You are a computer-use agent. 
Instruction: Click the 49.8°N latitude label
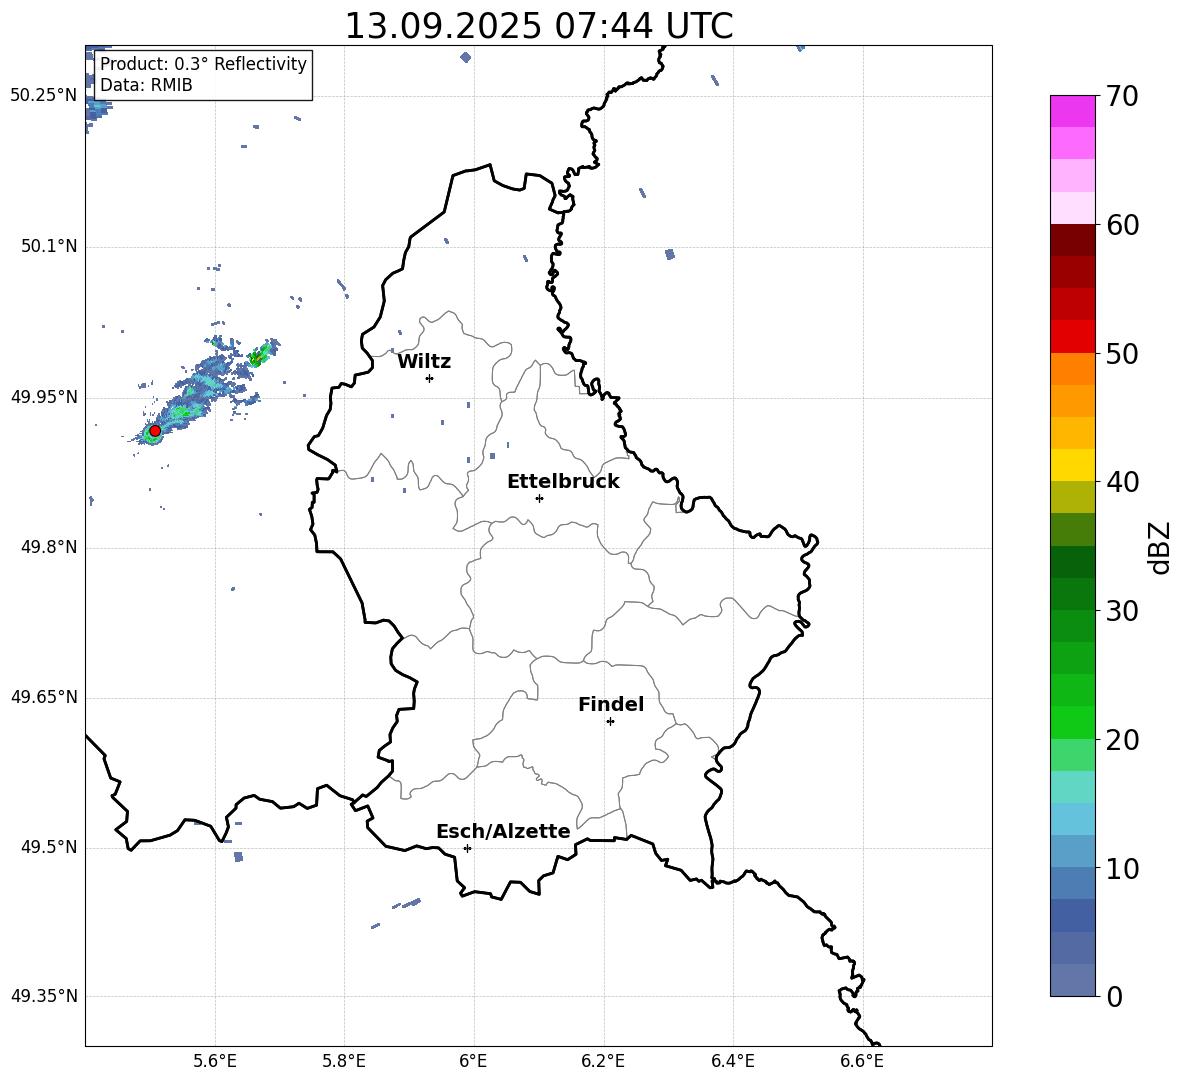pos(49,547)
